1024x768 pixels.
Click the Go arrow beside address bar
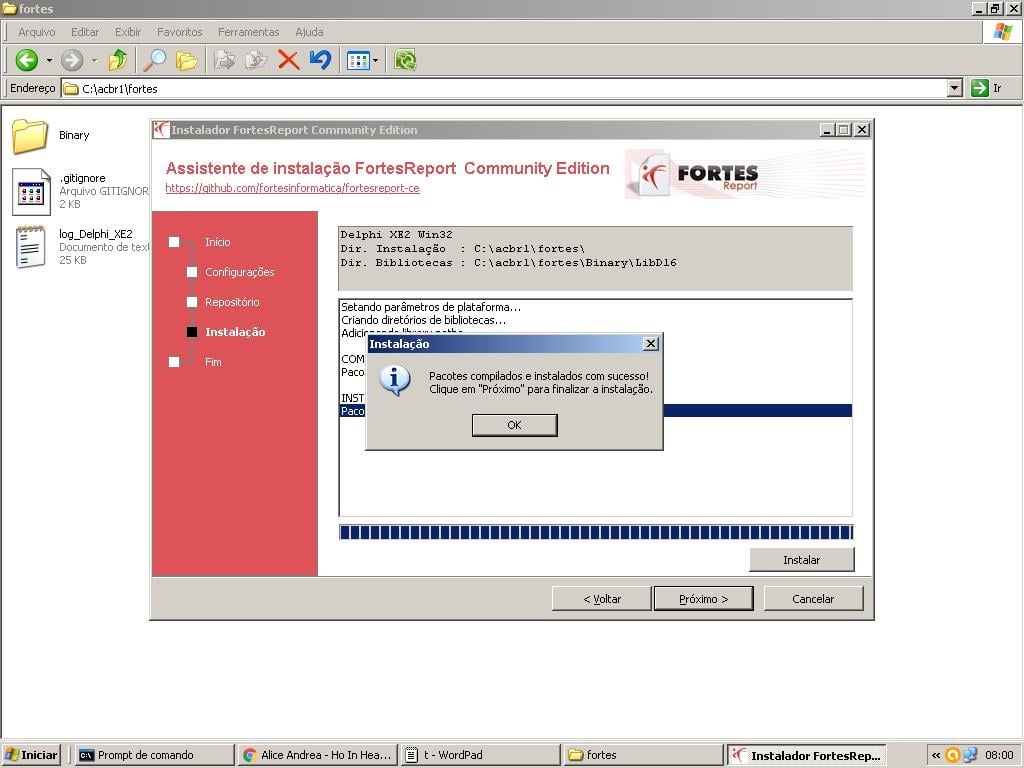pos(980,88)
